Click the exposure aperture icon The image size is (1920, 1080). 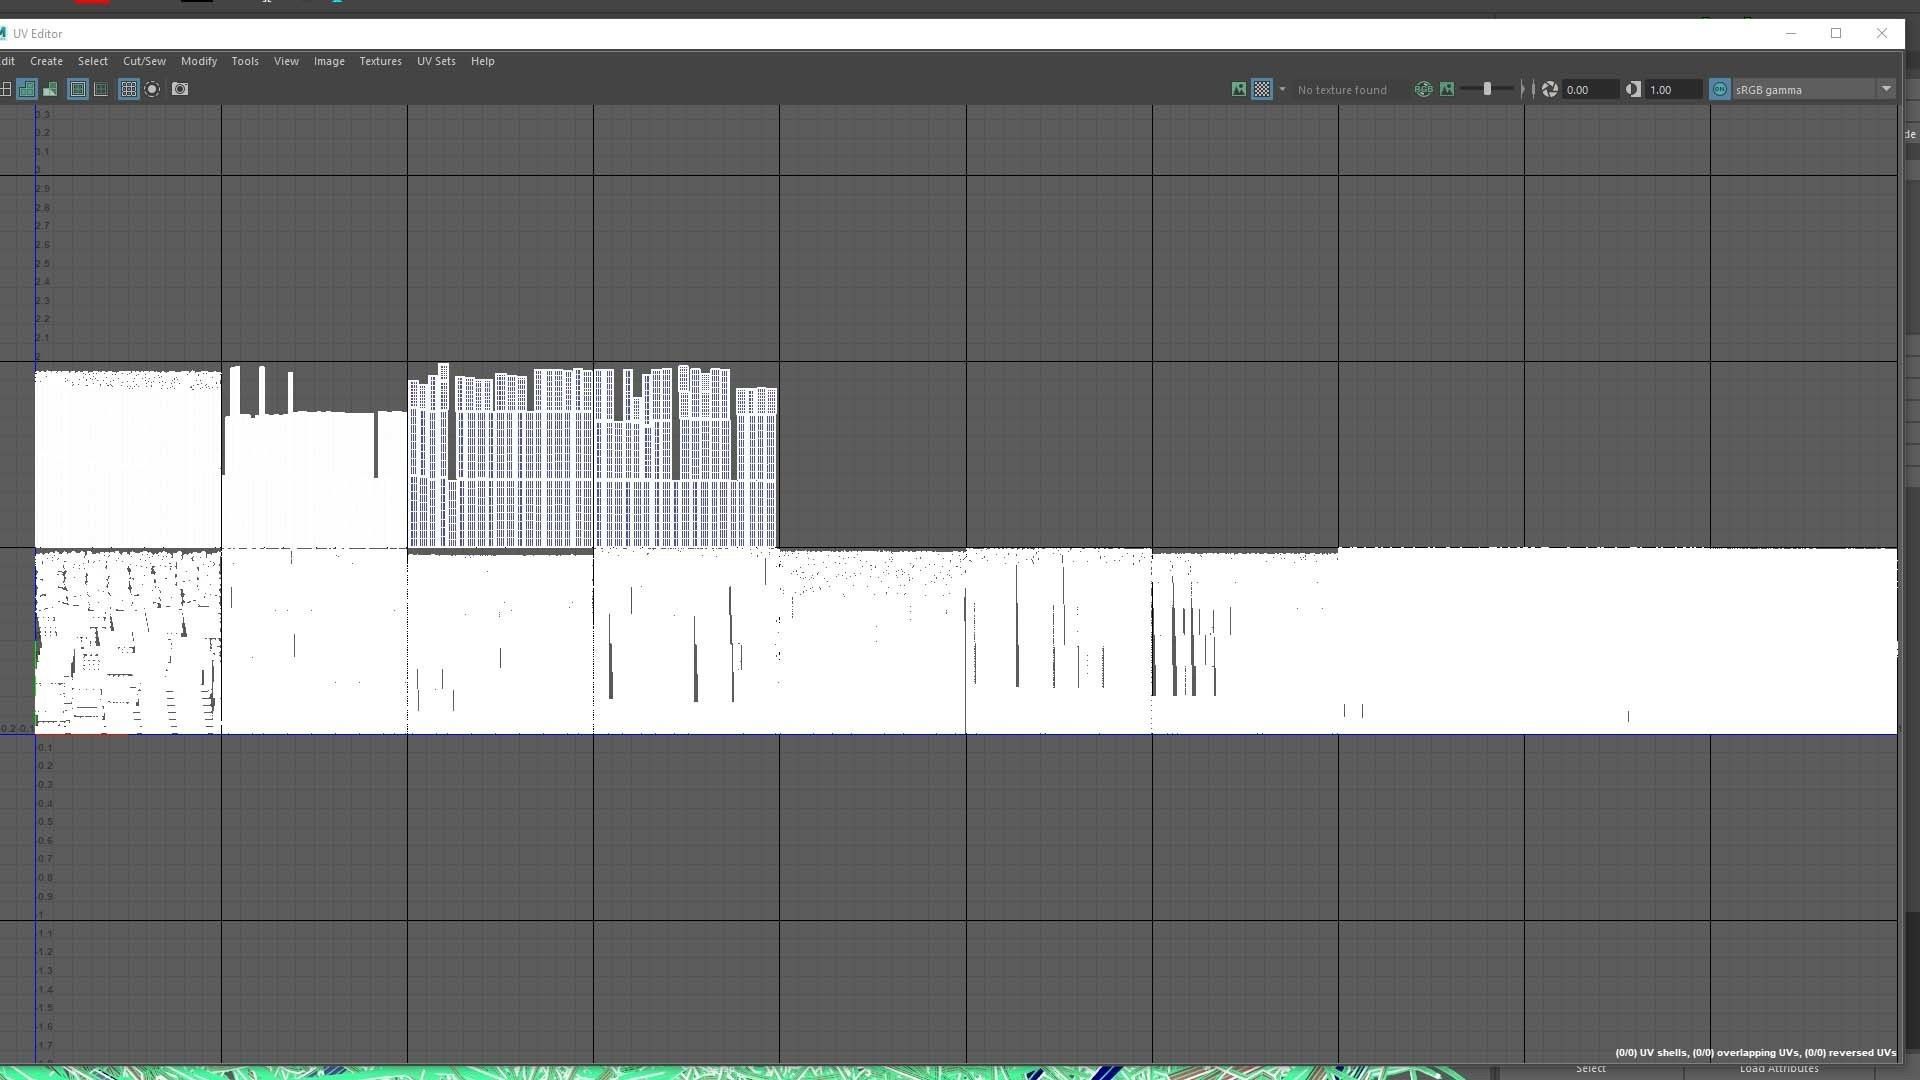1550,89
